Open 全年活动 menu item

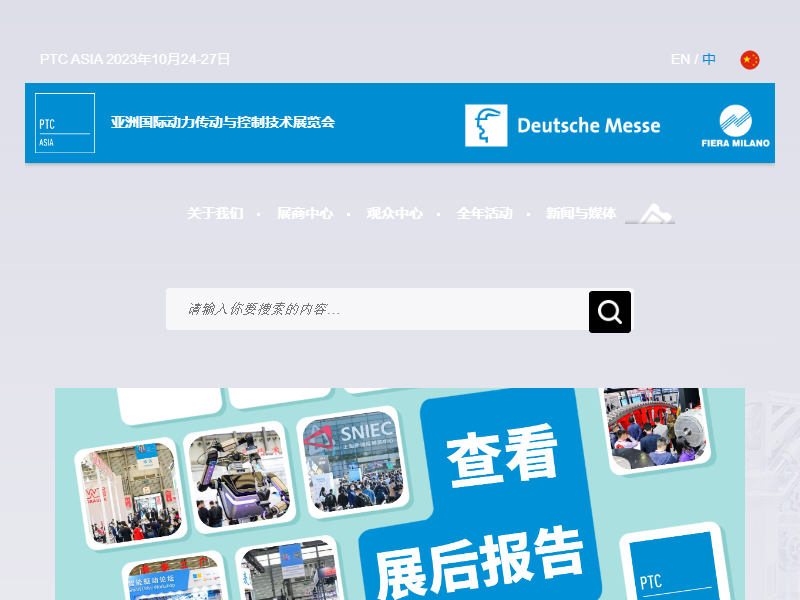tap(484, 213)
